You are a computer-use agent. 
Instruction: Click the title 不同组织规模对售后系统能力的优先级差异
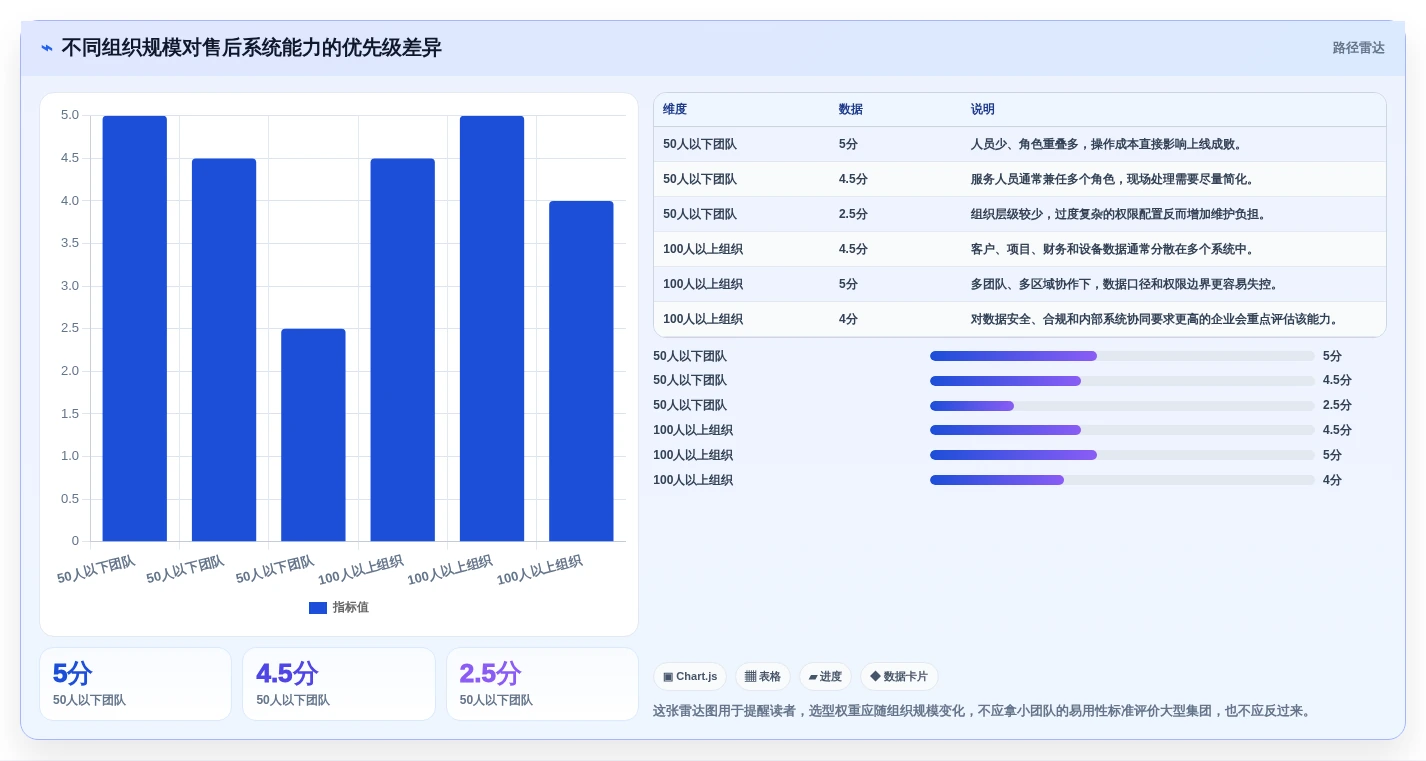point(251,48)
